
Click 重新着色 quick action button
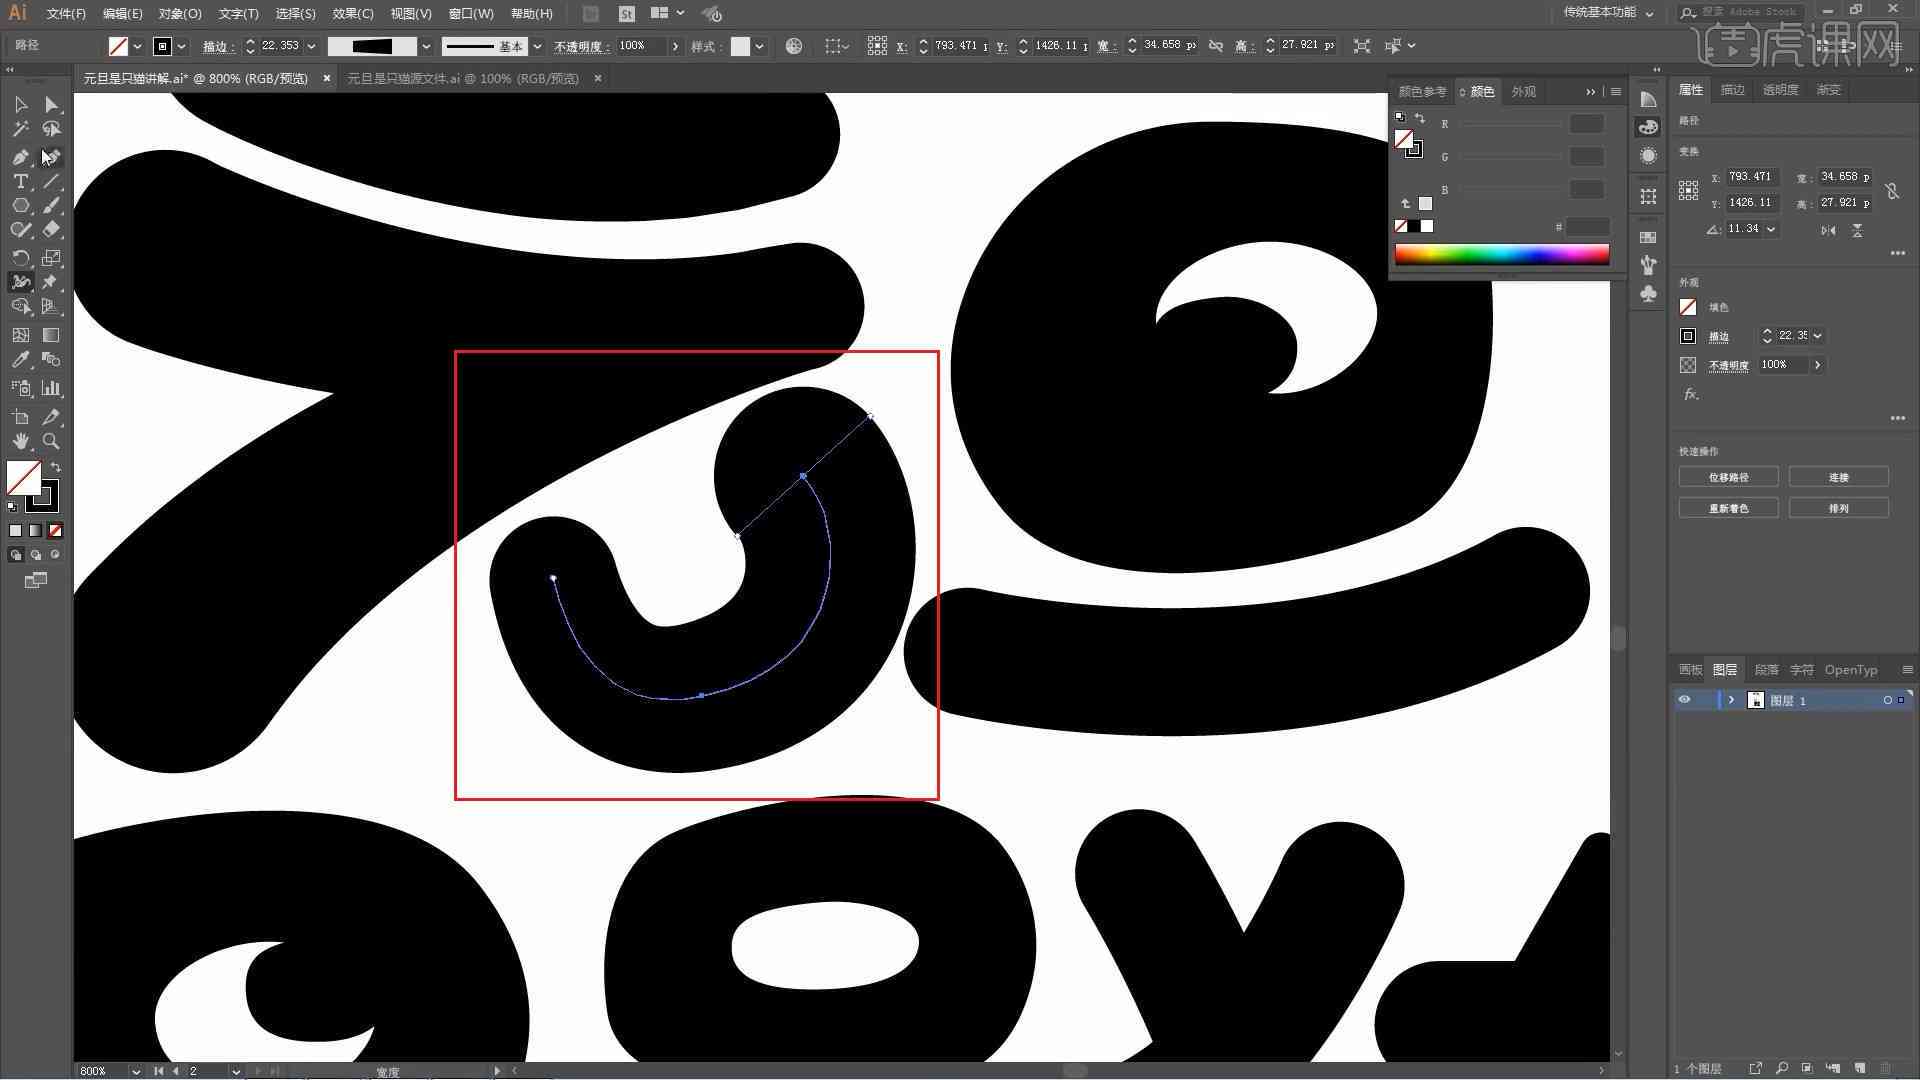tap(1730, 508)
